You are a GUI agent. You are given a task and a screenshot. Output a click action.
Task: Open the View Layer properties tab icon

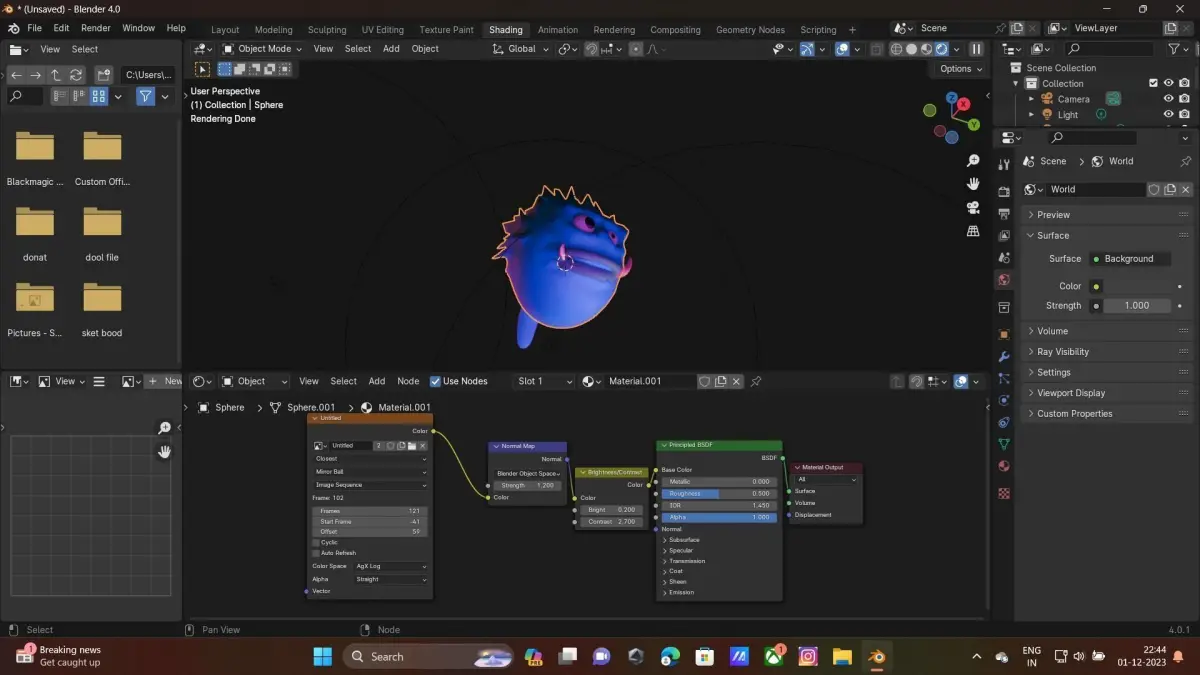(1004, 236)
